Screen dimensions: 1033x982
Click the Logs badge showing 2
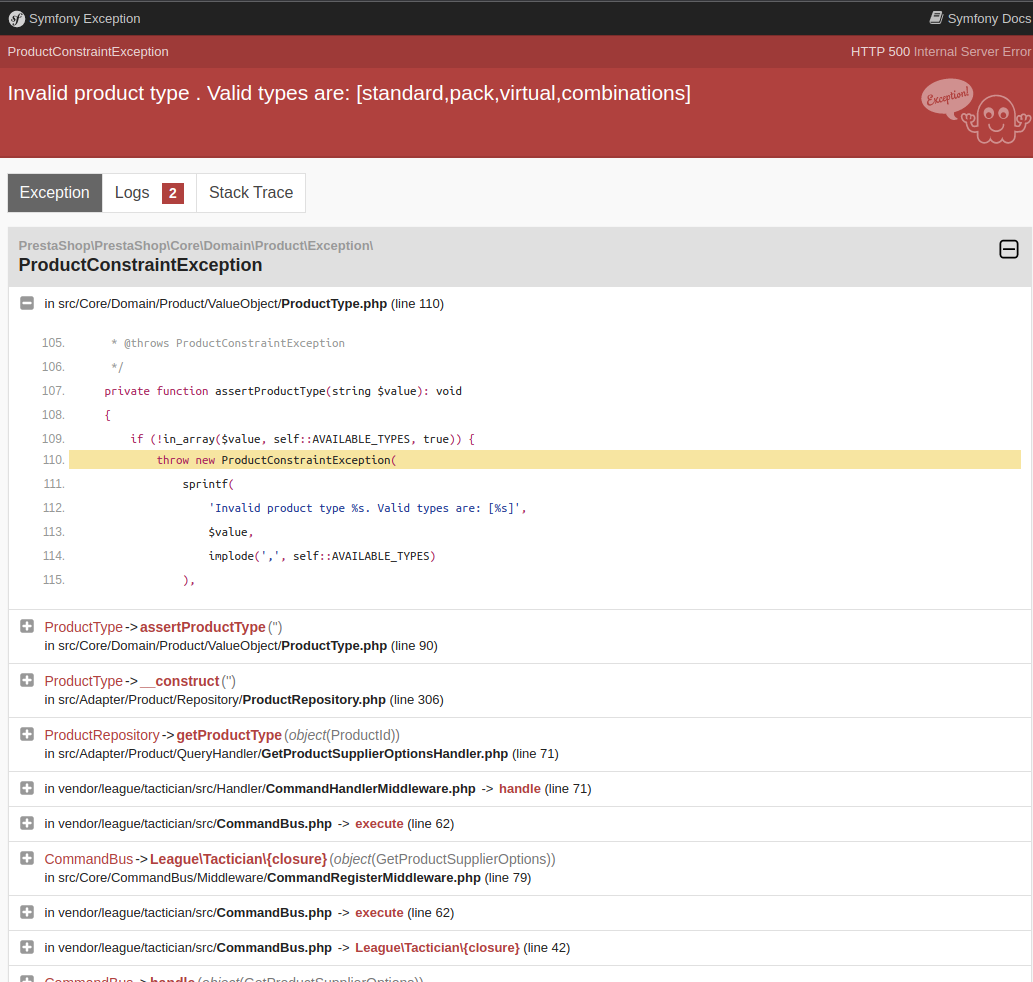click(170, 192)
